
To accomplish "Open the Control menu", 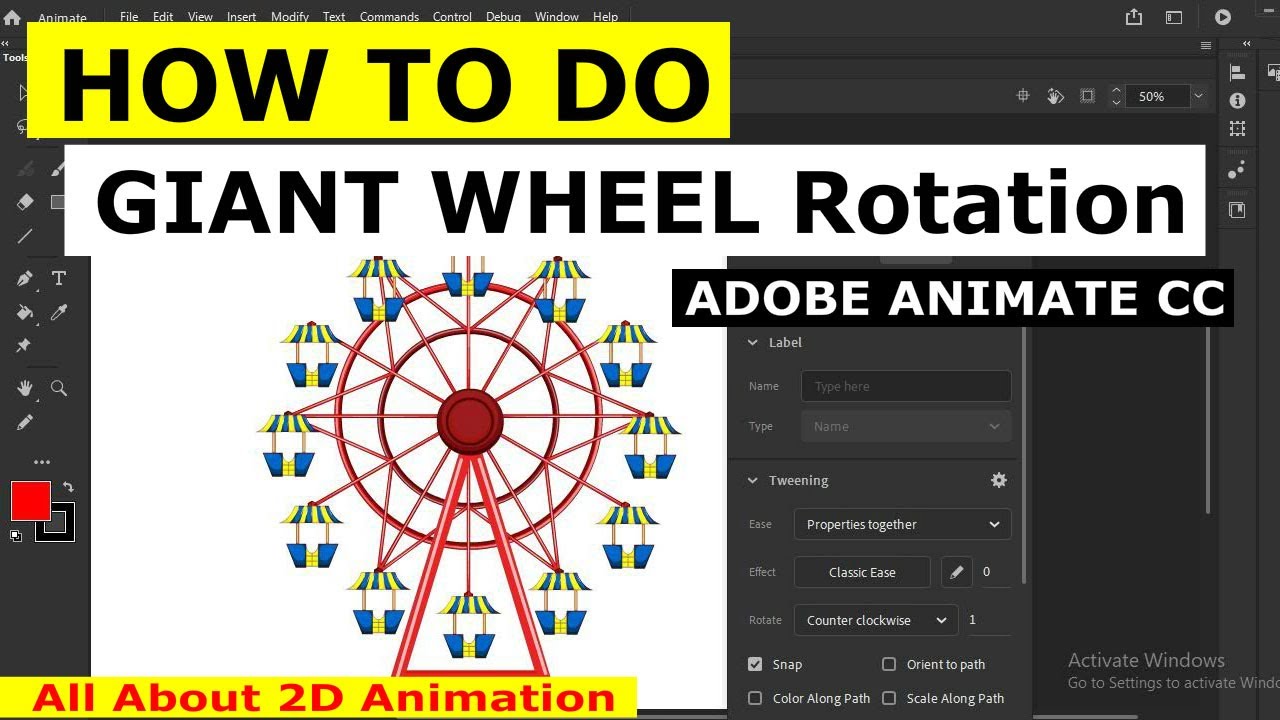I will point(452,17).
